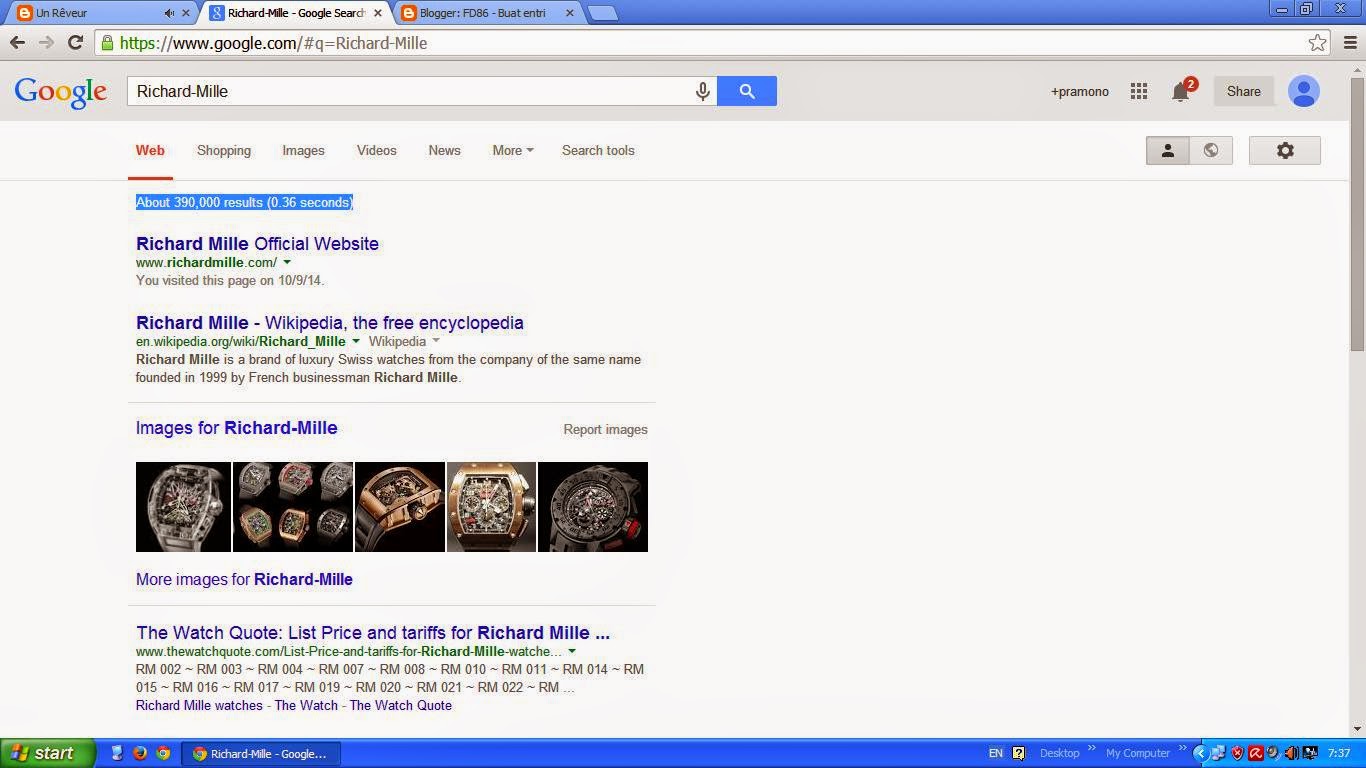Image resolution: width=1366 pixels, height=768 pixels.
Task: Open the Chrome menu (hamburger icon)
Action: pyautogui.click(x=1350, y=42)
